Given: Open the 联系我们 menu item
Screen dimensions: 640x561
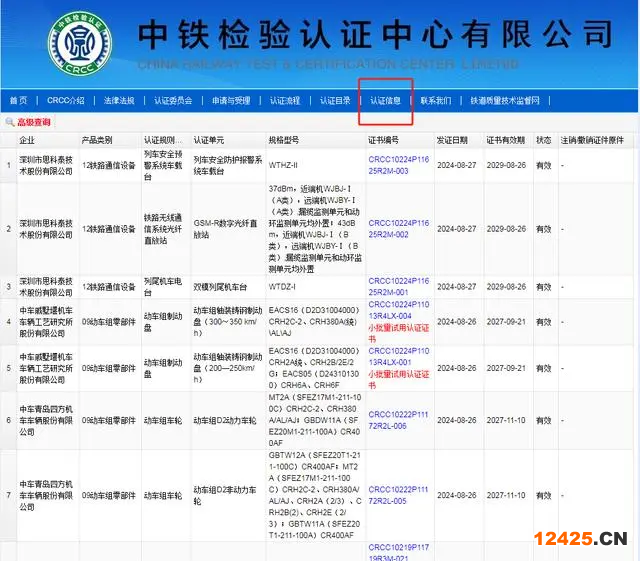Looking at the screenshot, I should 436,100.
